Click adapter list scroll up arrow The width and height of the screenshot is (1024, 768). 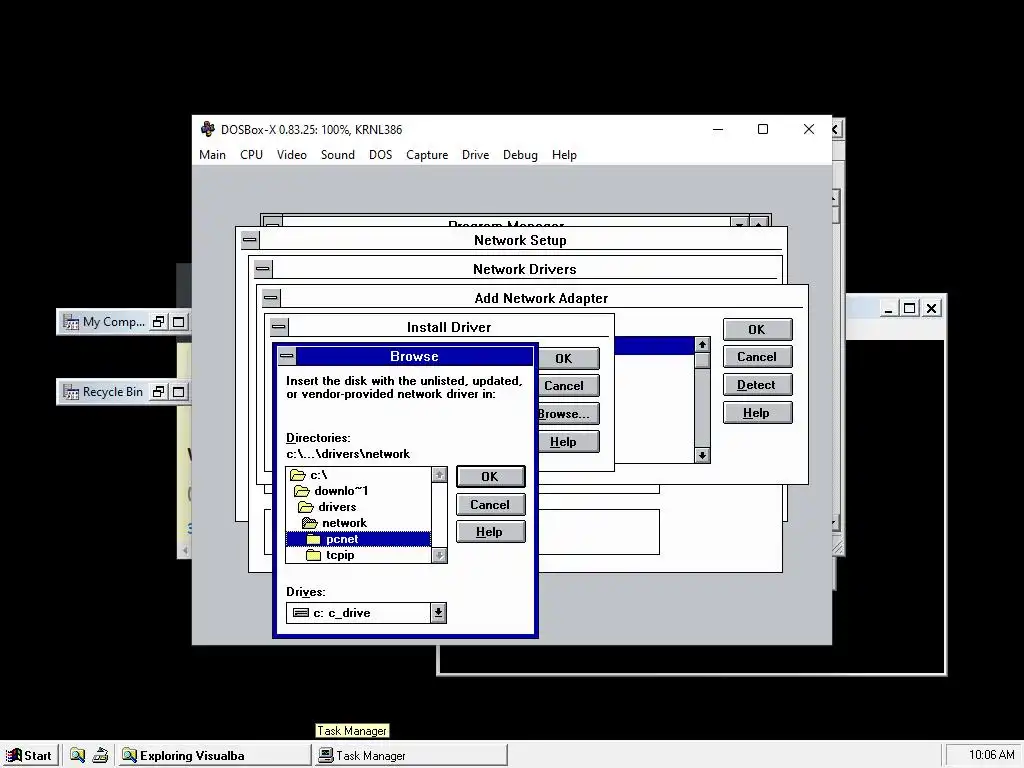(702, 344)
